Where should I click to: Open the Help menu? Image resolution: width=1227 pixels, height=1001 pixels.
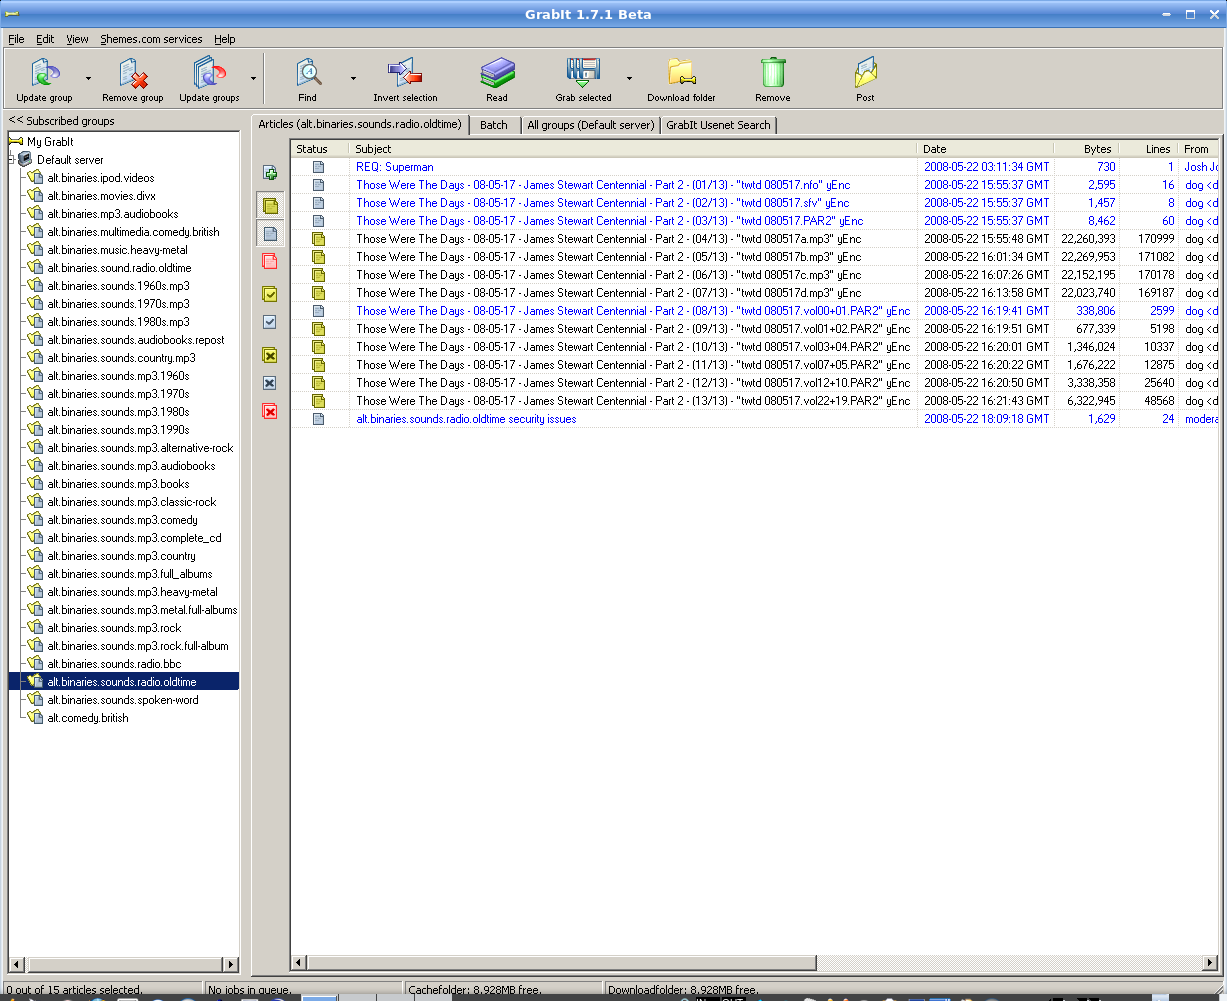[x=225, y=39]
